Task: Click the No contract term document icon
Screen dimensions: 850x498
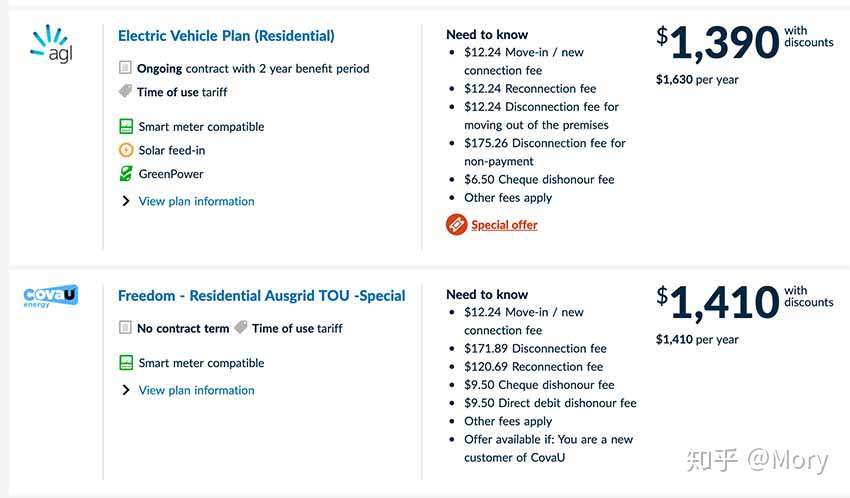Action: tap(125, 327)
